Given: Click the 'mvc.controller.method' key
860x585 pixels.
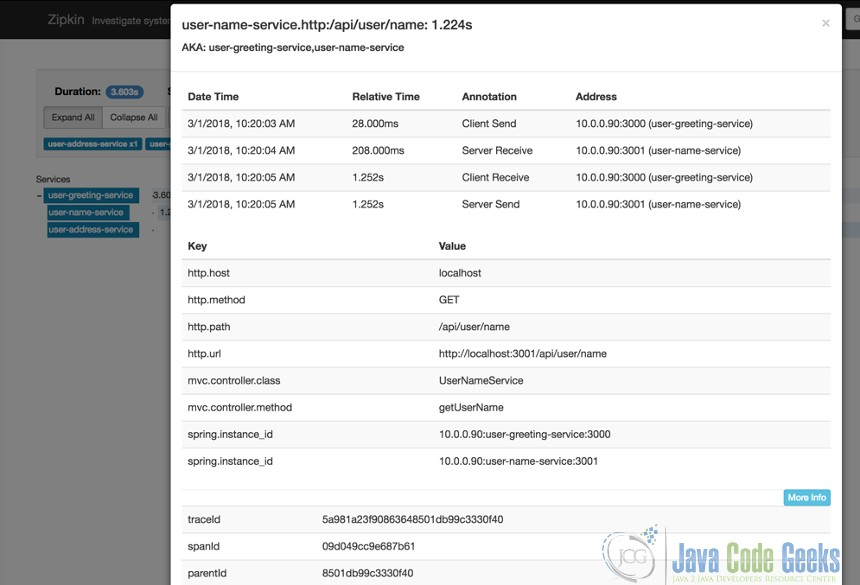Looking at the screenshot, I should (240, 407).
